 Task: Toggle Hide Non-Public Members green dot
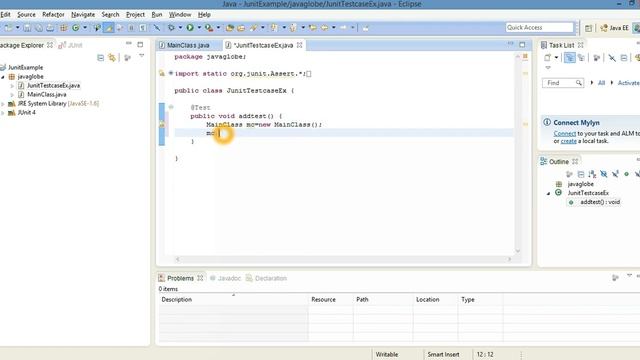(627, 174)
